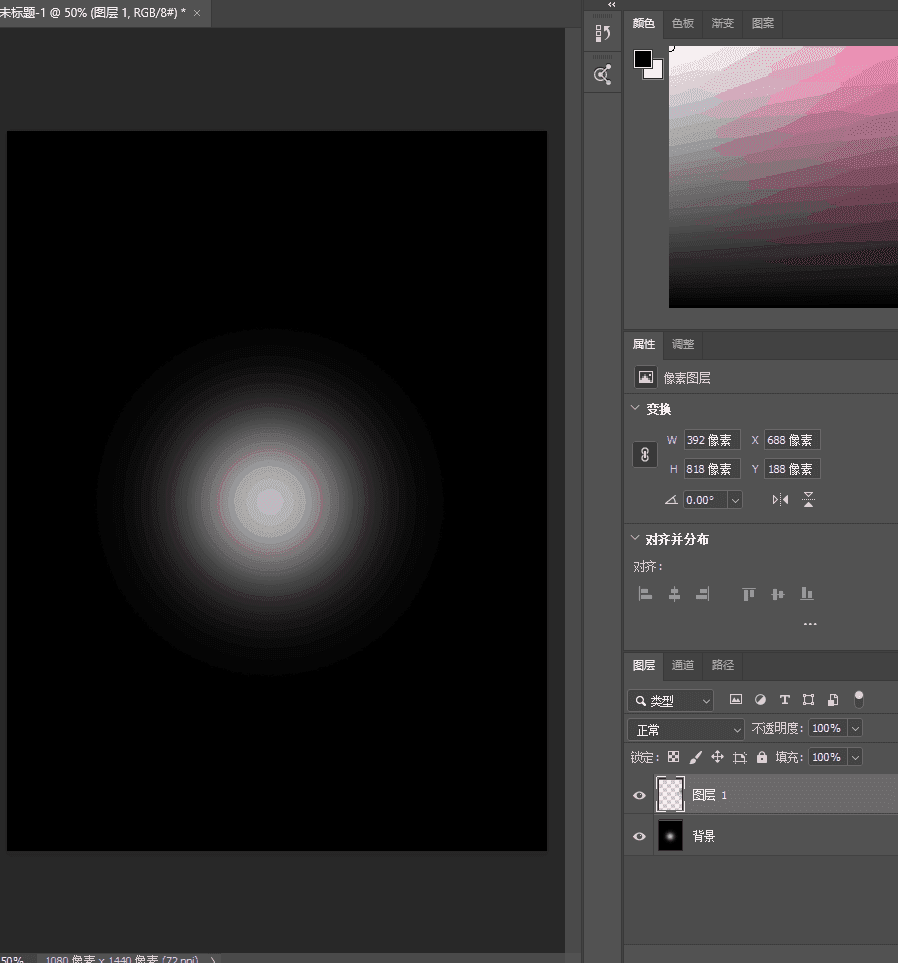Toggle the width-height link constraint
Viewport: 898px width, 963px height.
coord(645,454)
